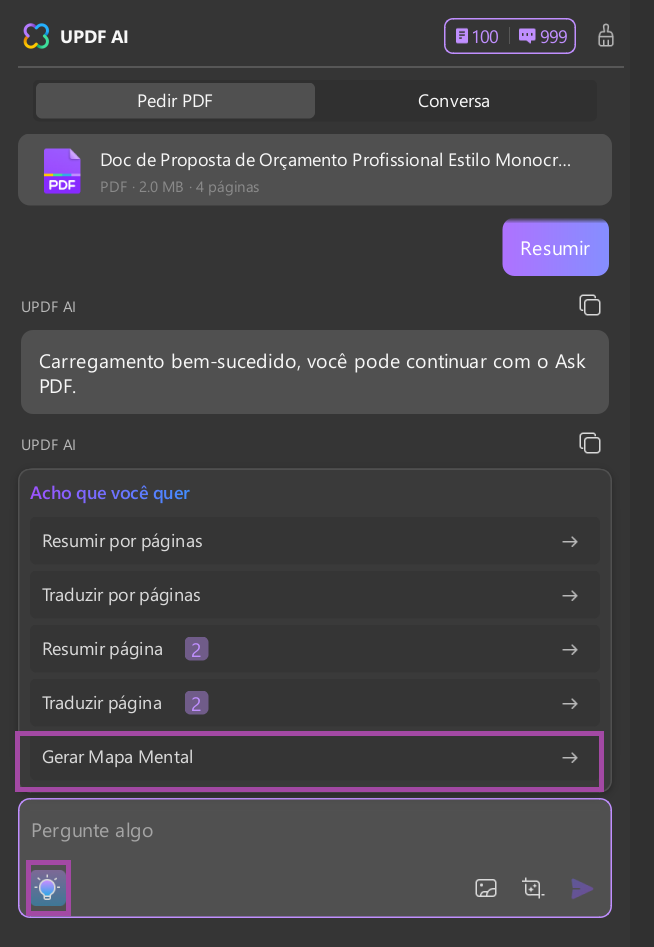Copy the upload success message

(590, 305)
